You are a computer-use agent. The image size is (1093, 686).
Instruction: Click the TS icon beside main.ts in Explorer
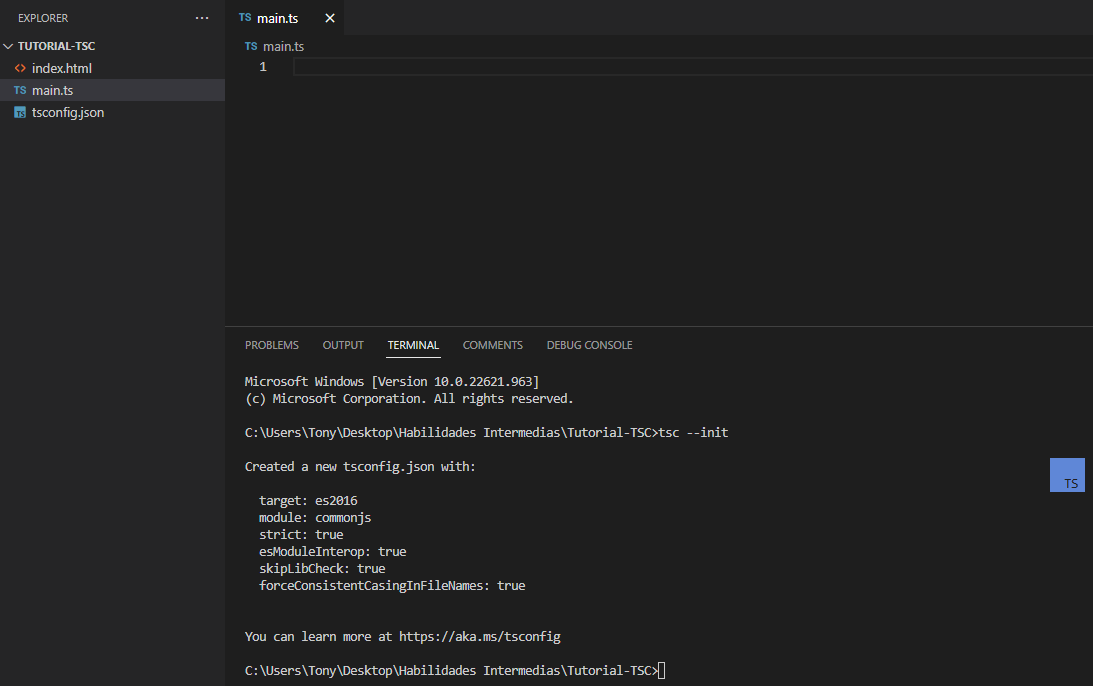[x=20, y=91]
